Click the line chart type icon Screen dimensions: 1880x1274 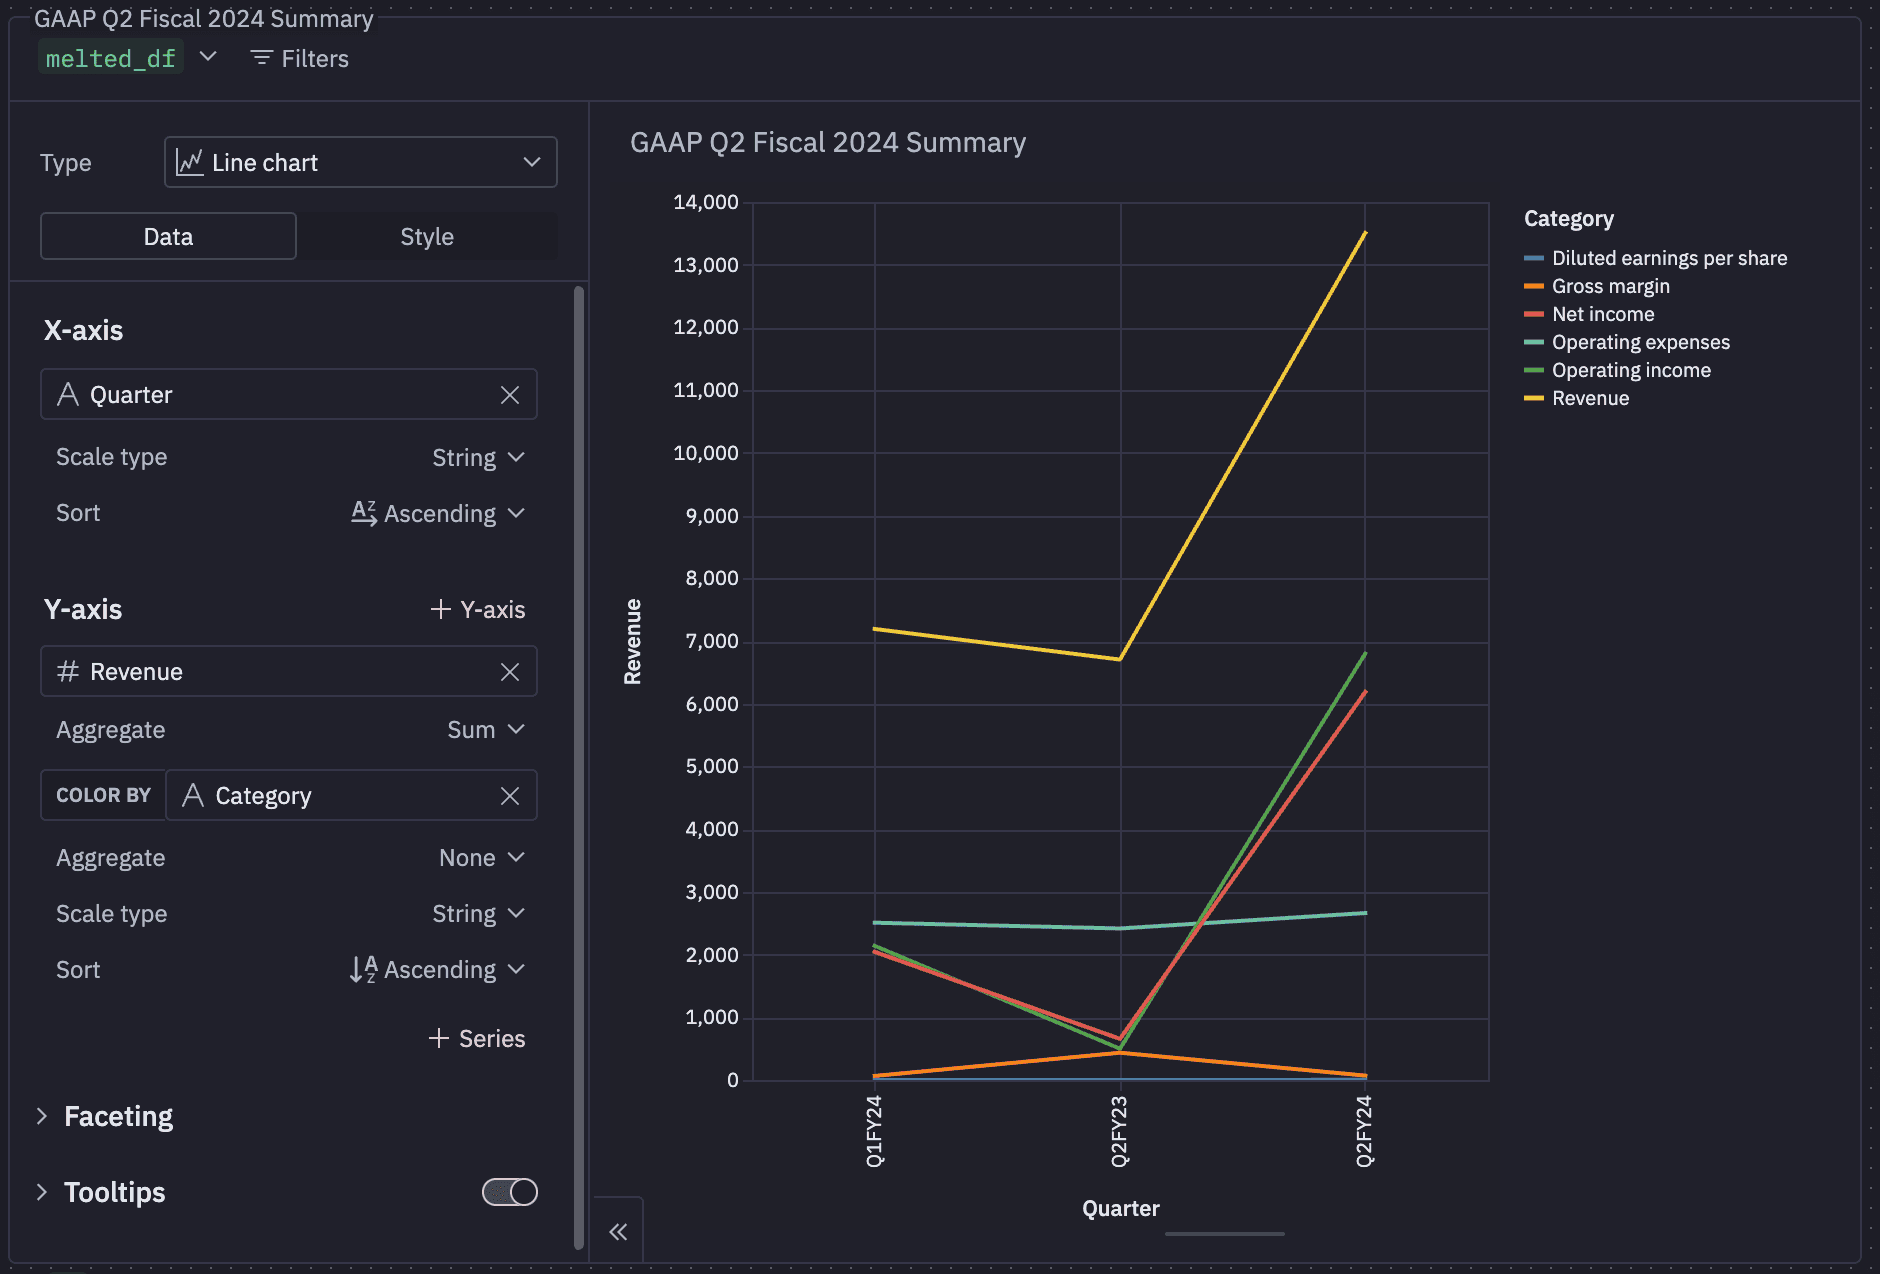pos(190,162)
